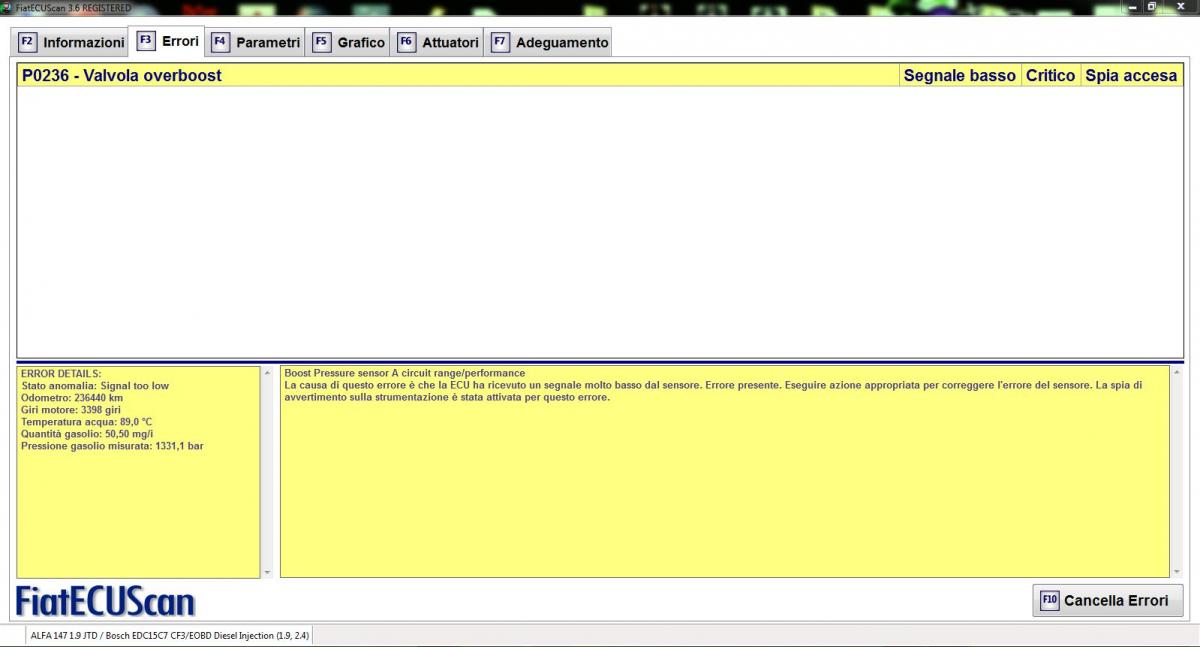Viewport: 1200px width, 647px height.
Task: Click the down arrow of the description panel scrollbar
Action: (x=1176, y=572)
